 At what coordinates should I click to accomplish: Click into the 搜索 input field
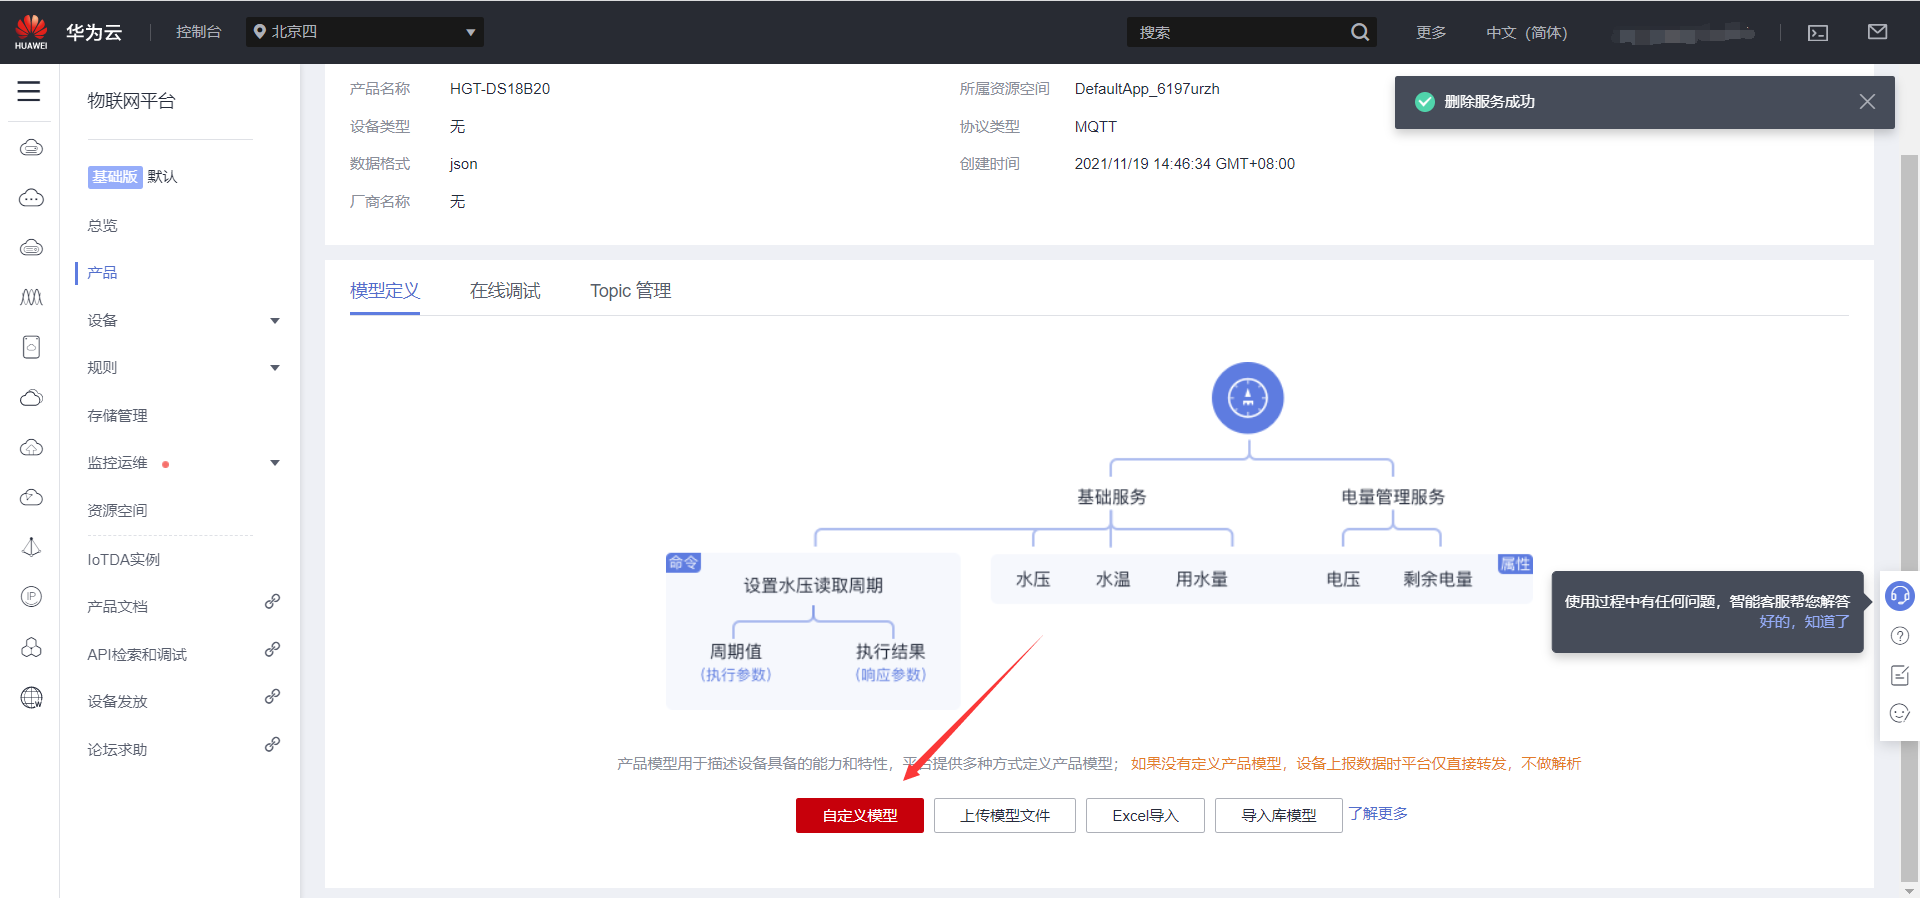tap(1238, 32)
